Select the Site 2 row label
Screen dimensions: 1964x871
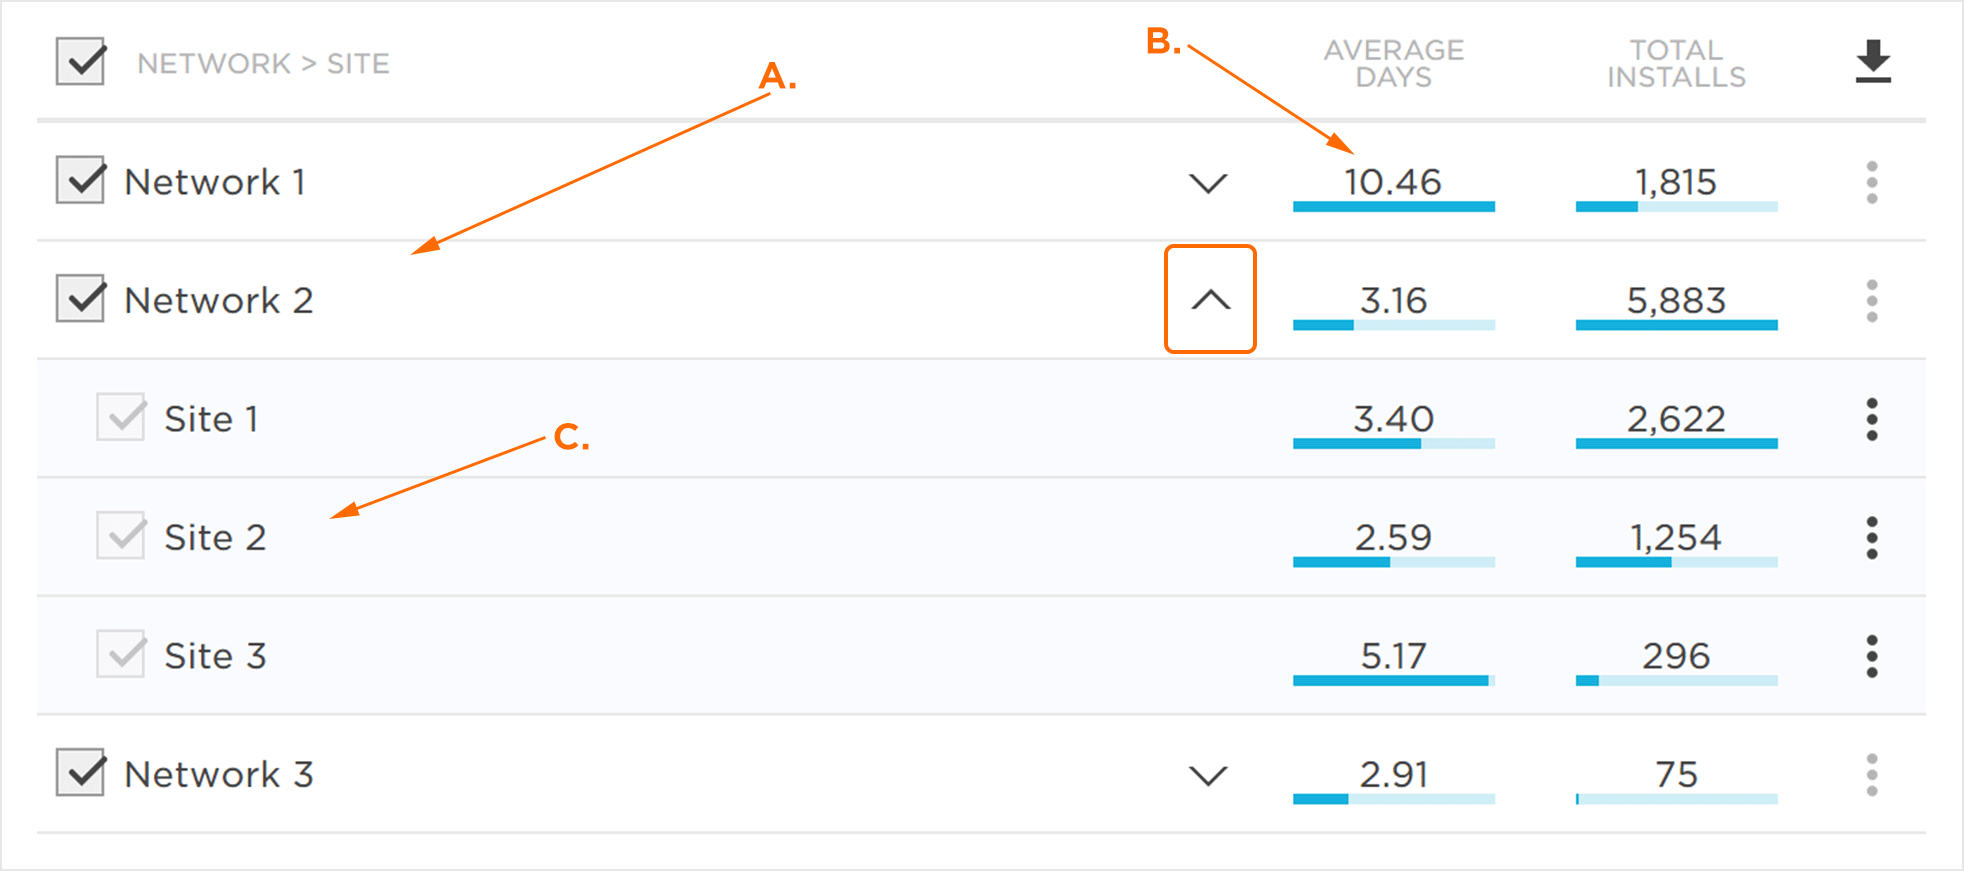tap(215, 538)
